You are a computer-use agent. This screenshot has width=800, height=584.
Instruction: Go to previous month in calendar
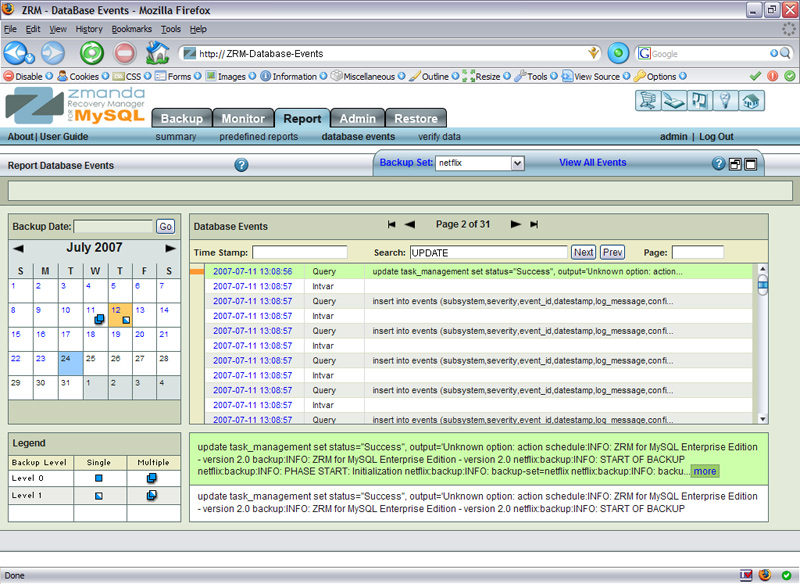click(19, 248)
